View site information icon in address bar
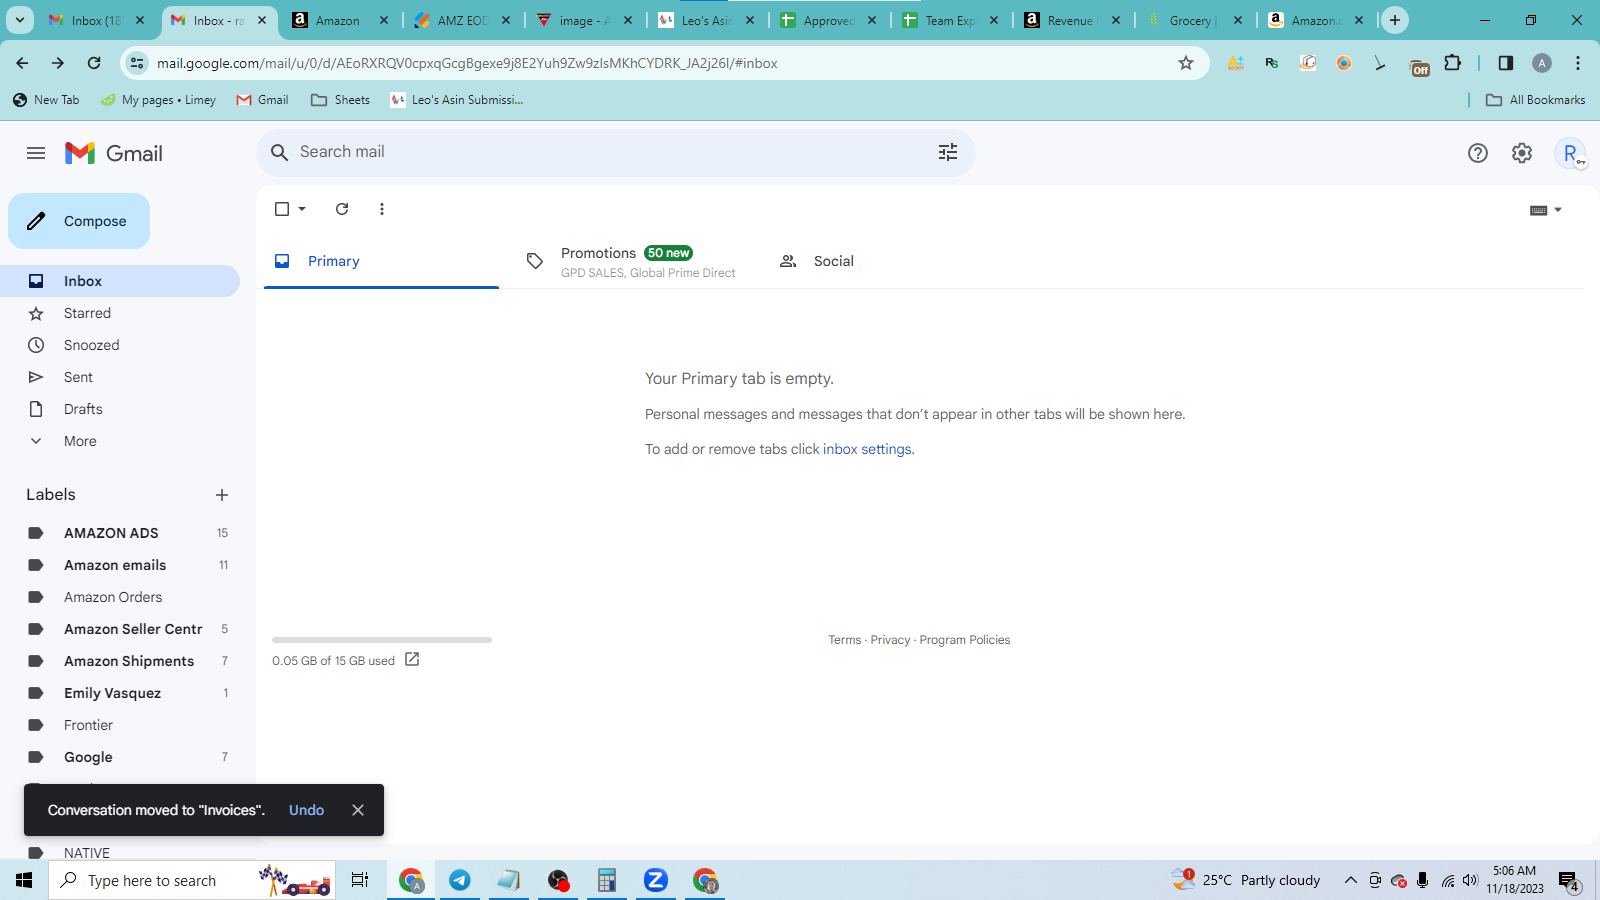 [x=137, y=63]
